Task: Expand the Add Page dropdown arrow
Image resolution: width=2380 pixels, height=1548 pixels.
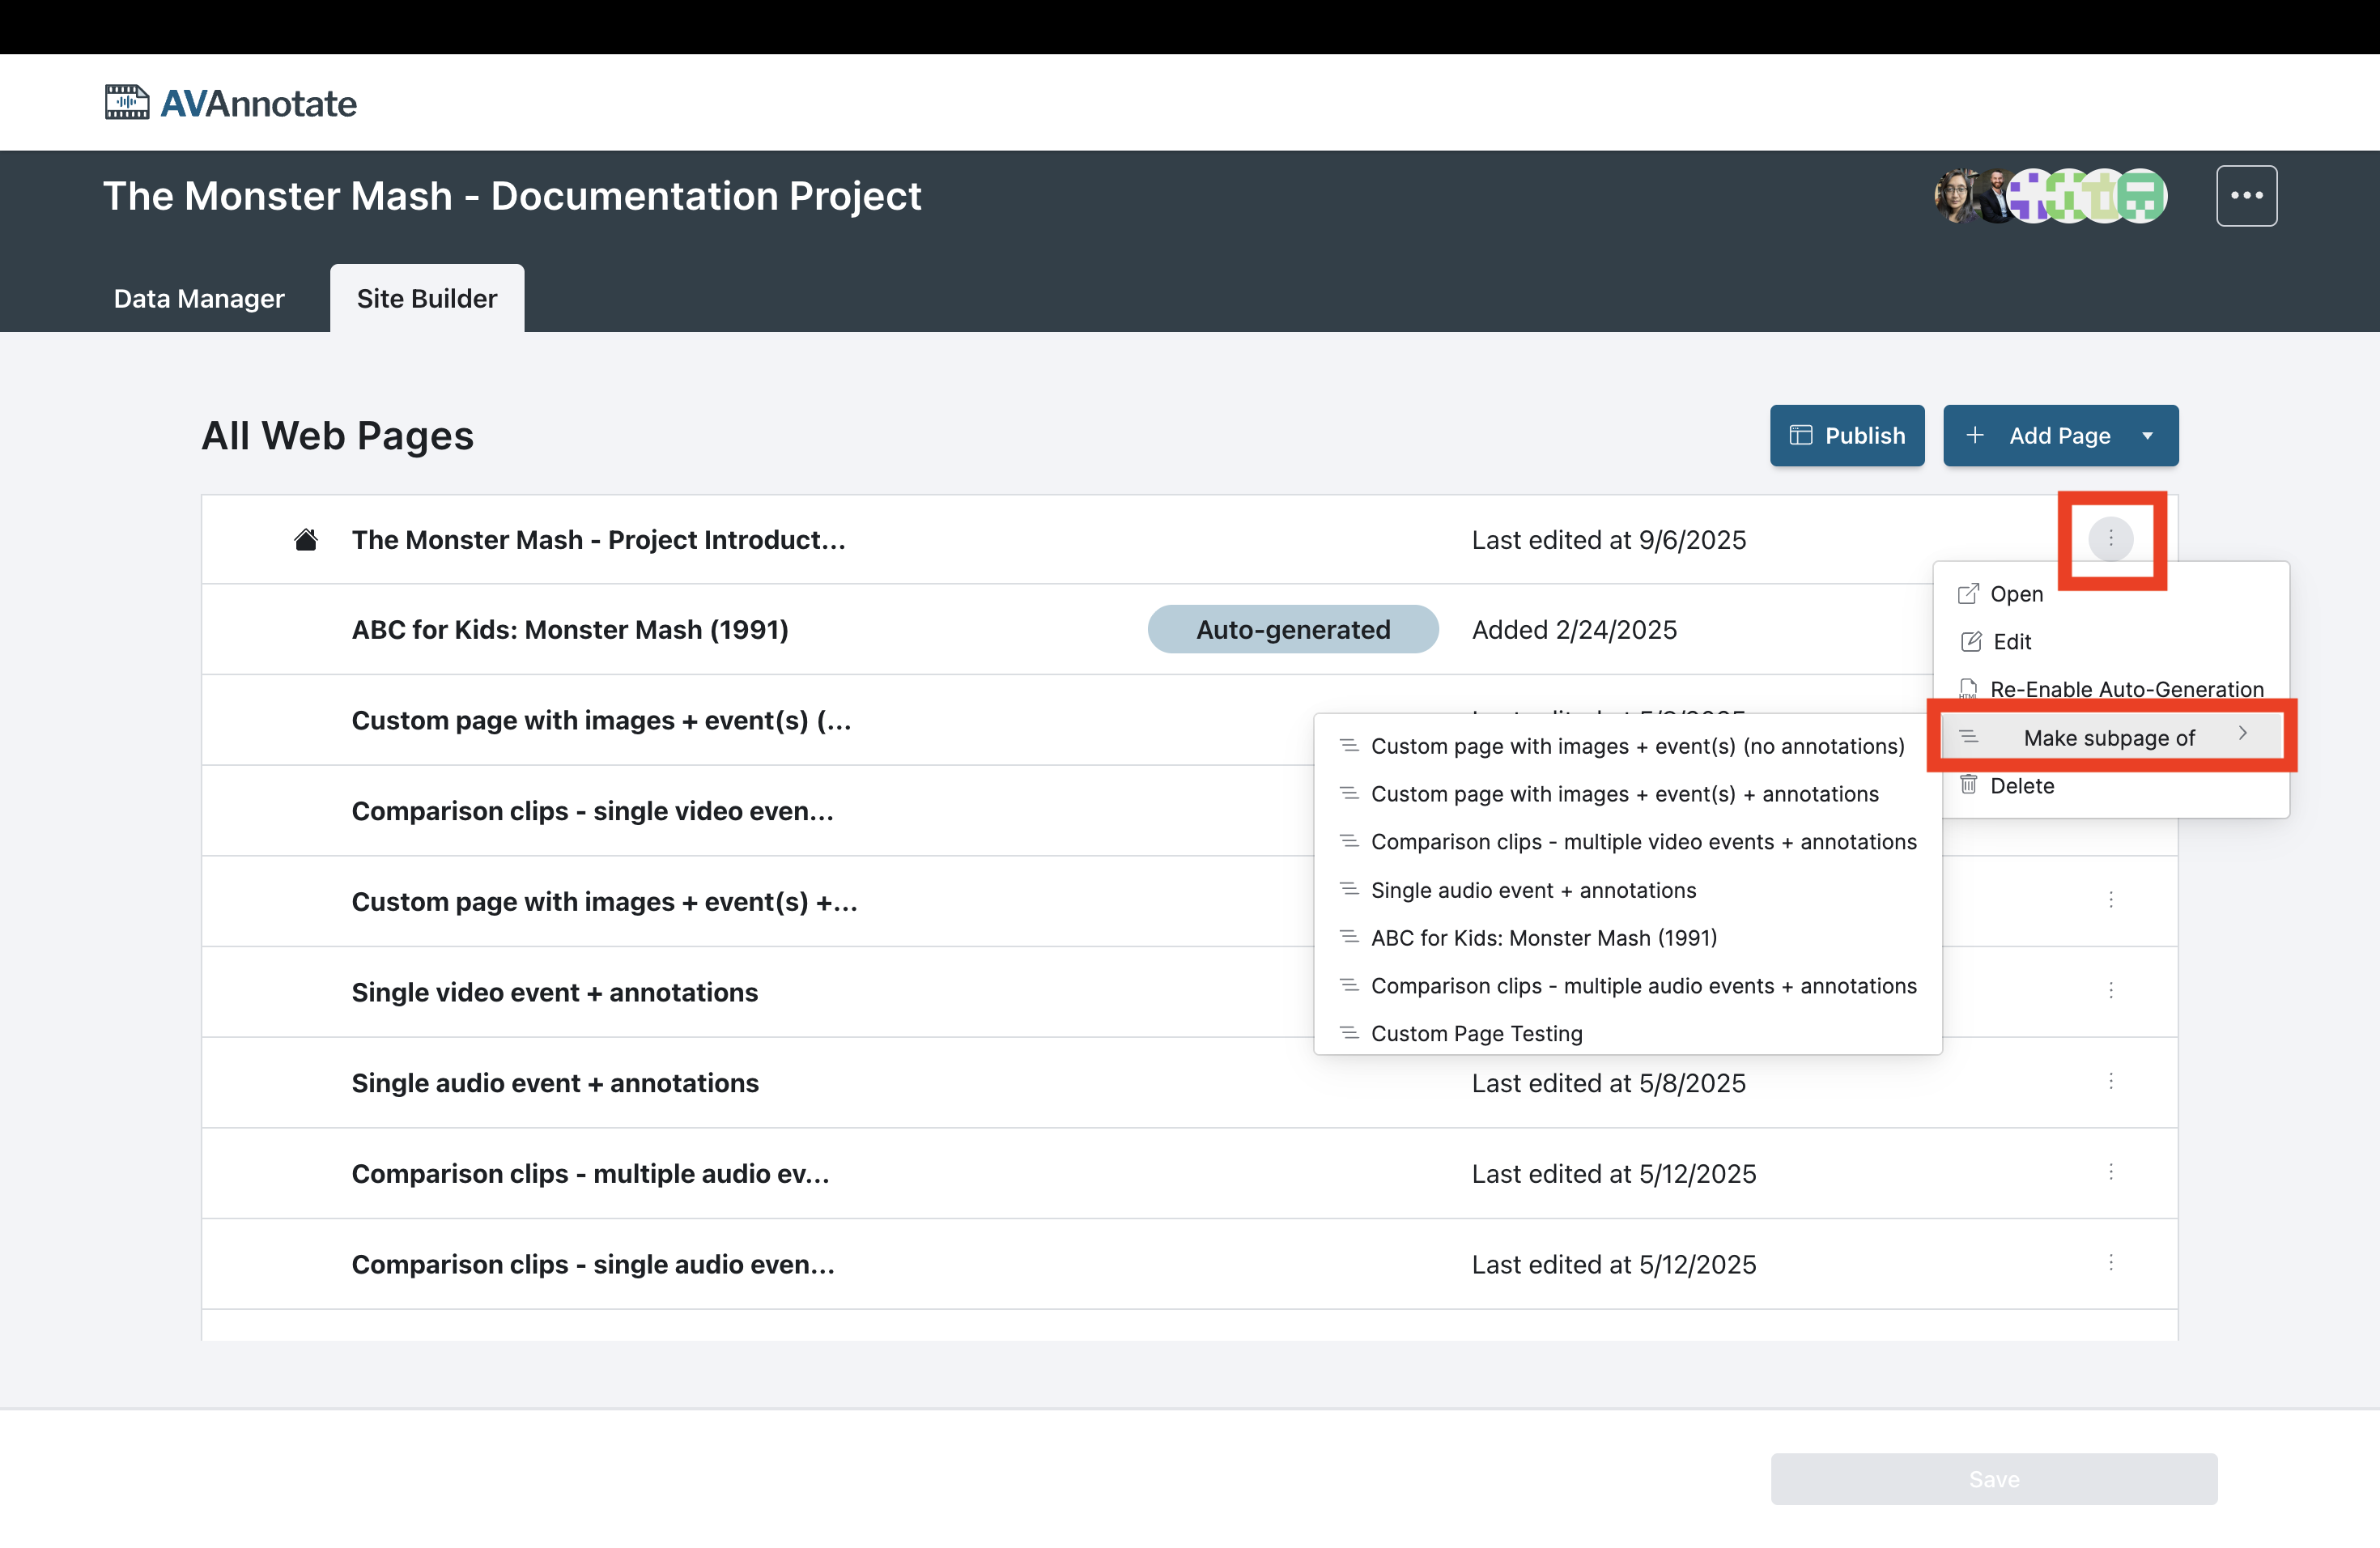Action: (2148, 435)
